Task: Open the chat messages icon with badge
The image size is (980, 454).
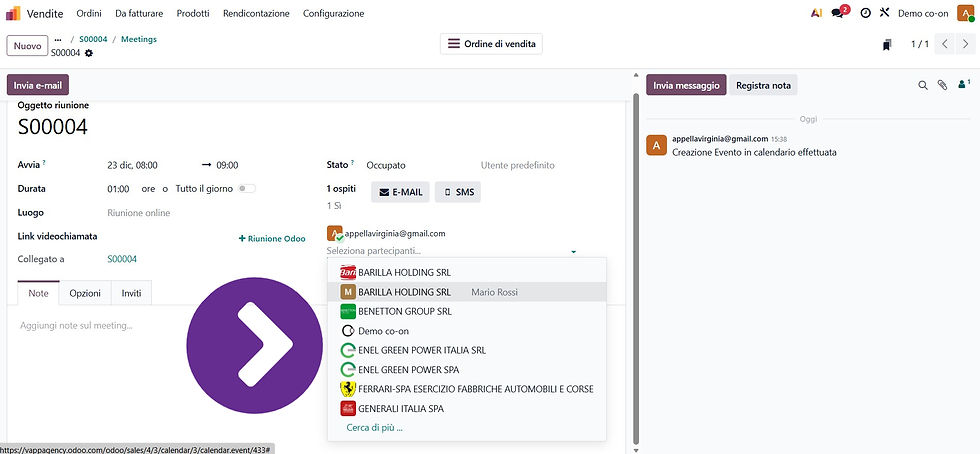Action: point(840,13)
